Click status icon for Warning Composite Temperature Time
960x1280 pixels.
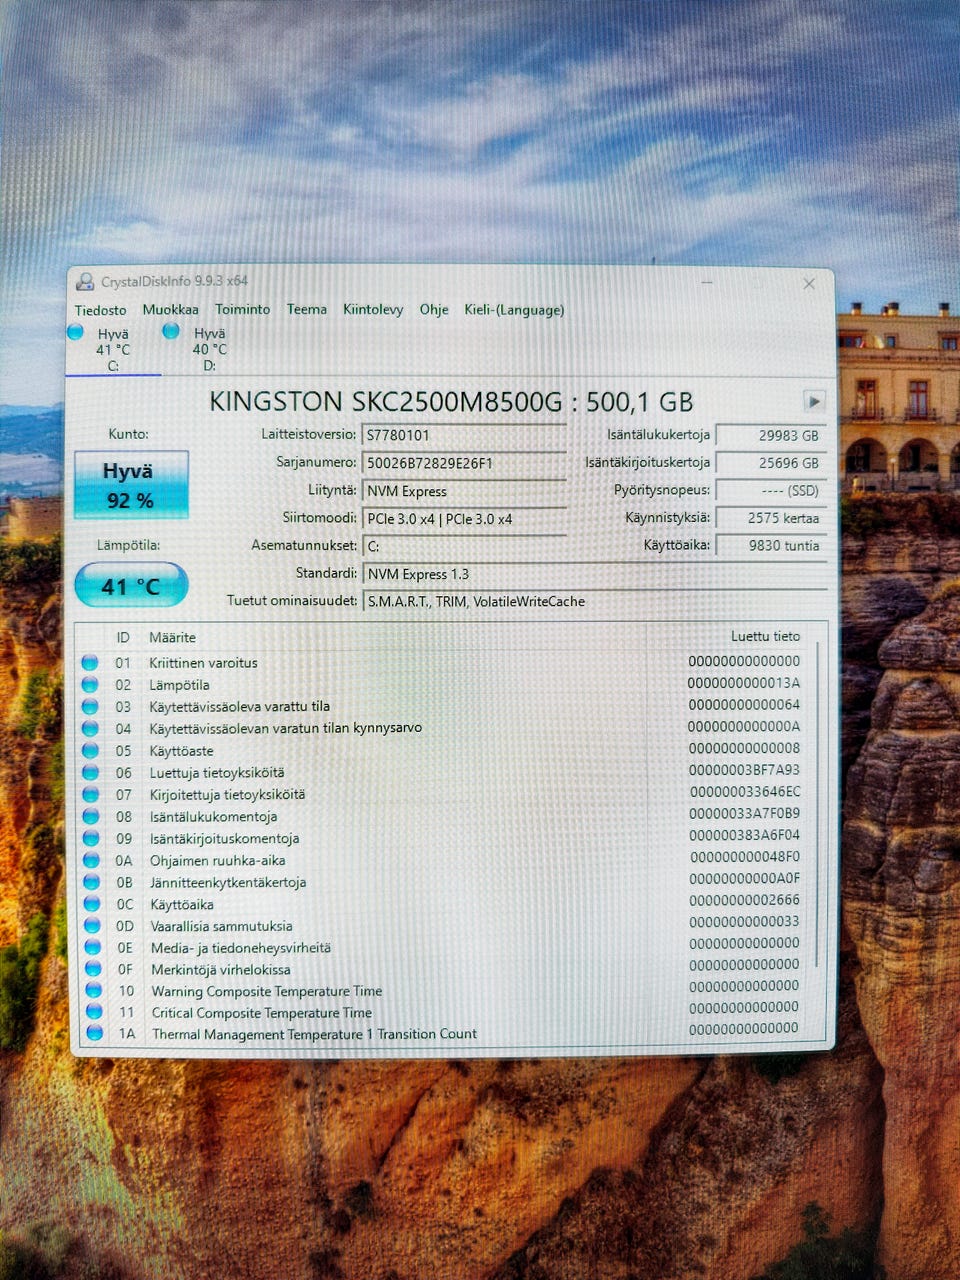94,990
